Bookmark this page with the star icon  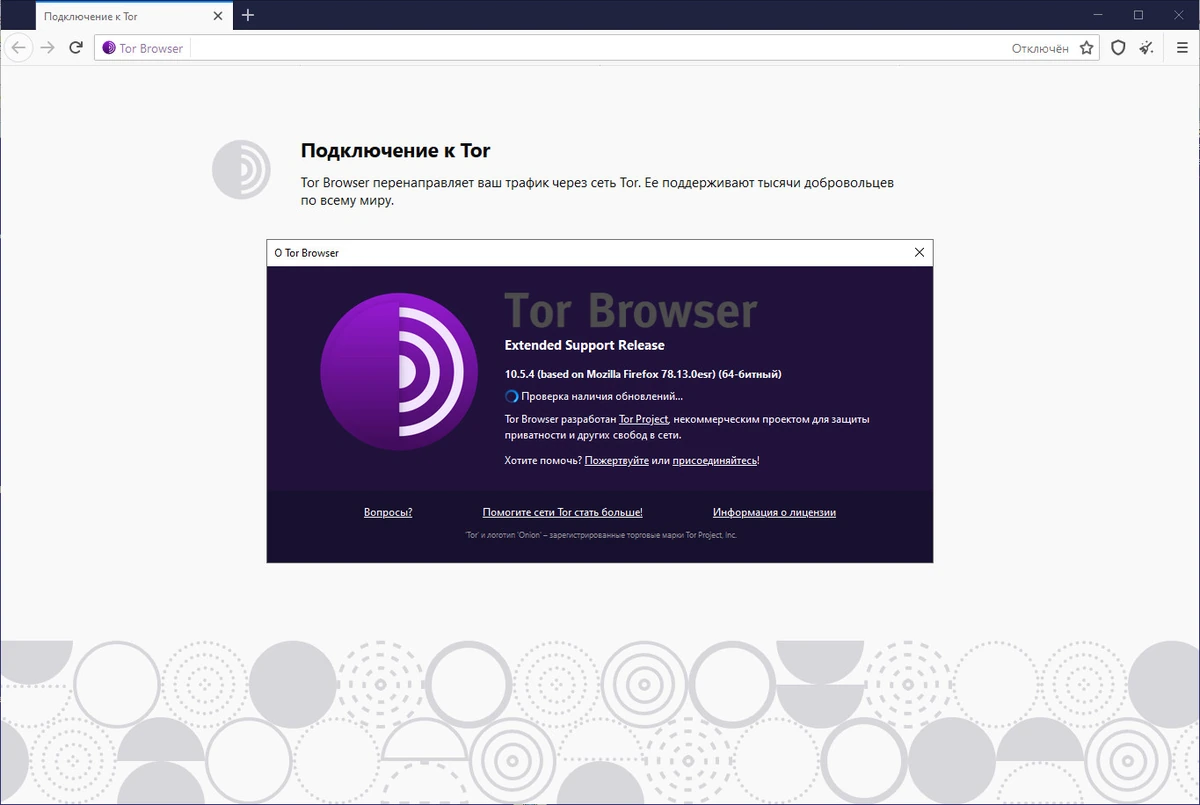1087,48
